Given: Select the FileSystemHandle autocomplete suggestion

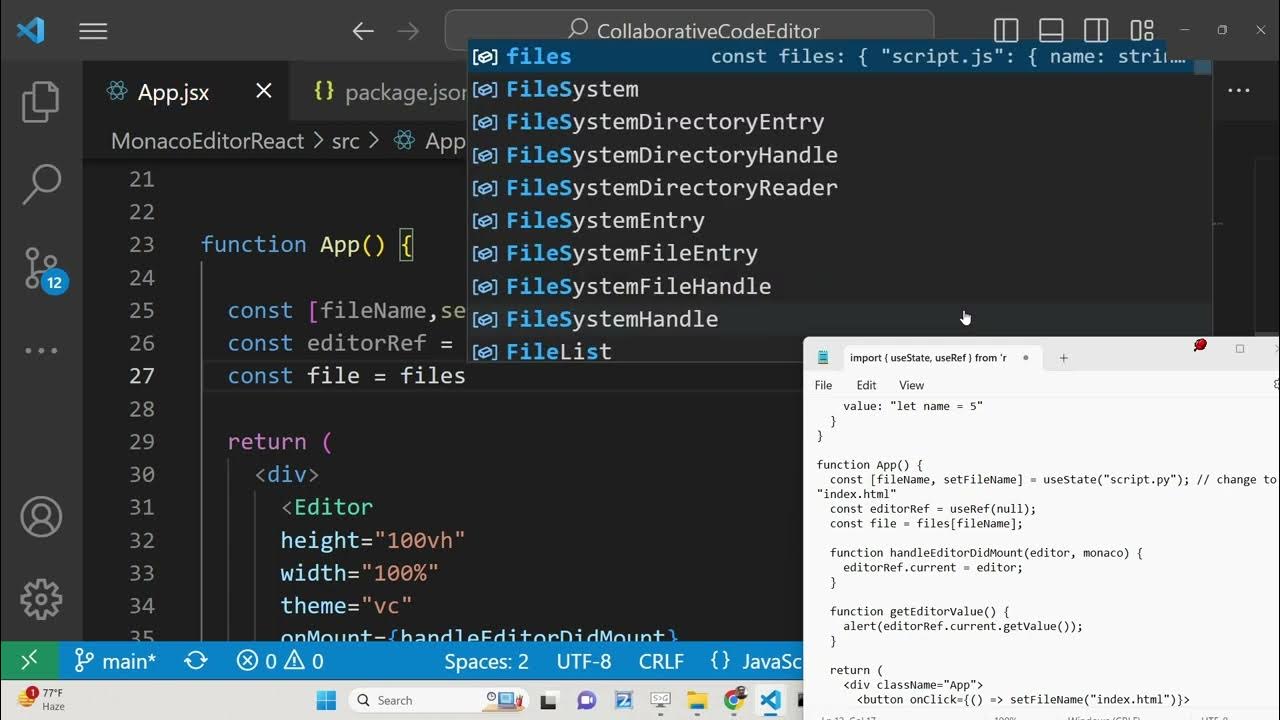Looking at the screenshot, I should click(611, 319).
